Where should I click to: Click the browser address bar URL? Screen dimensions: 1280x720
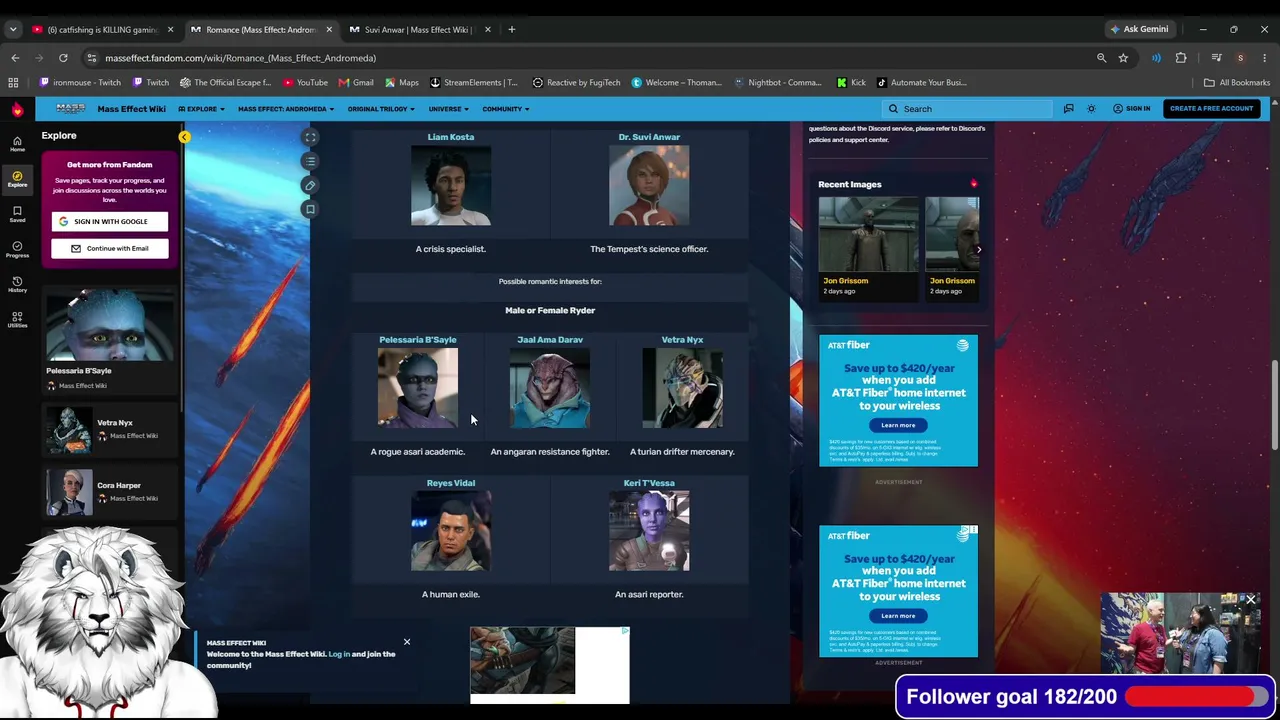click(x=240, y=58)
